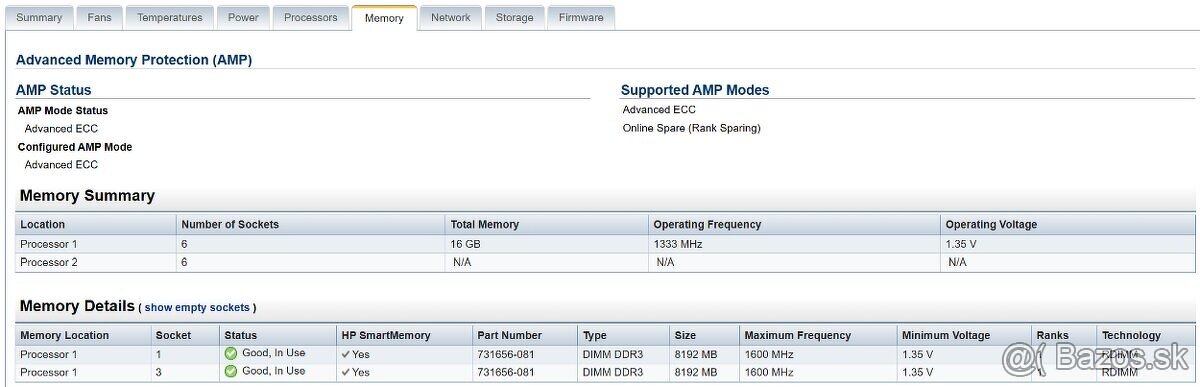Viewport: 1200px width, 387px height.
Task: Select the Processor 1 row in Memory Summary
Action: tap(606, 243)
